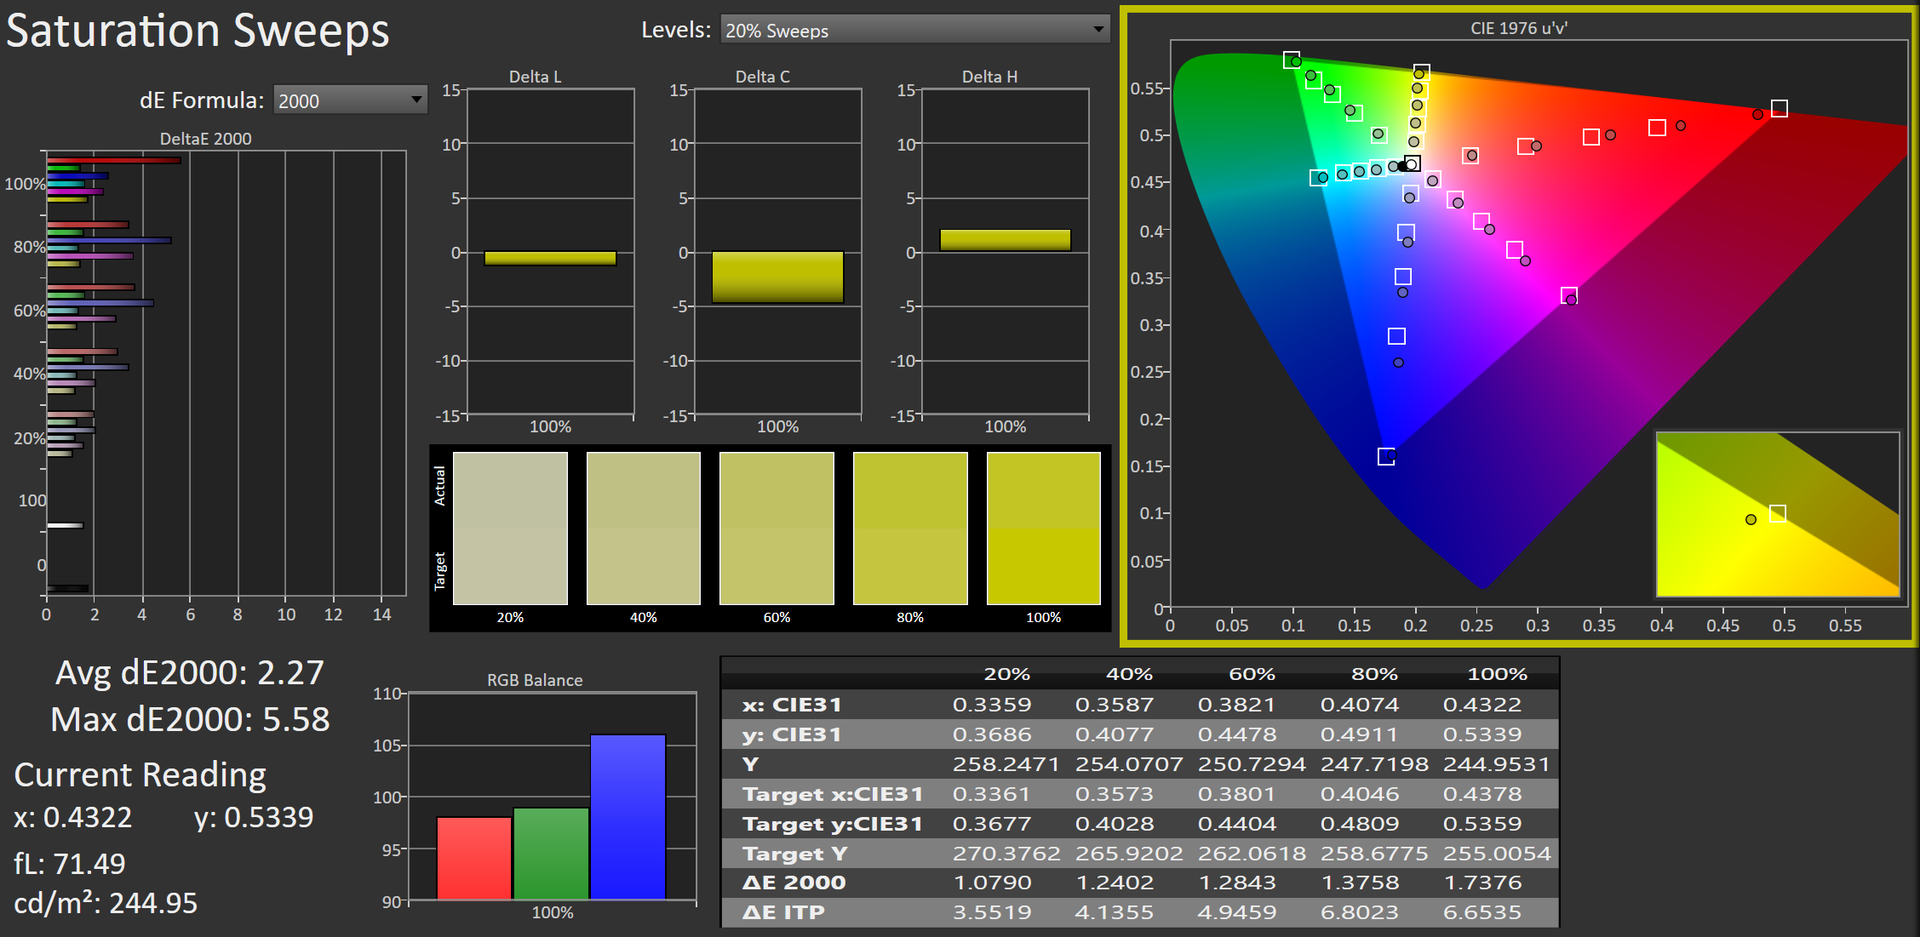
Task: Click Target Y value 255.0054
Action: click(1497, 854)
